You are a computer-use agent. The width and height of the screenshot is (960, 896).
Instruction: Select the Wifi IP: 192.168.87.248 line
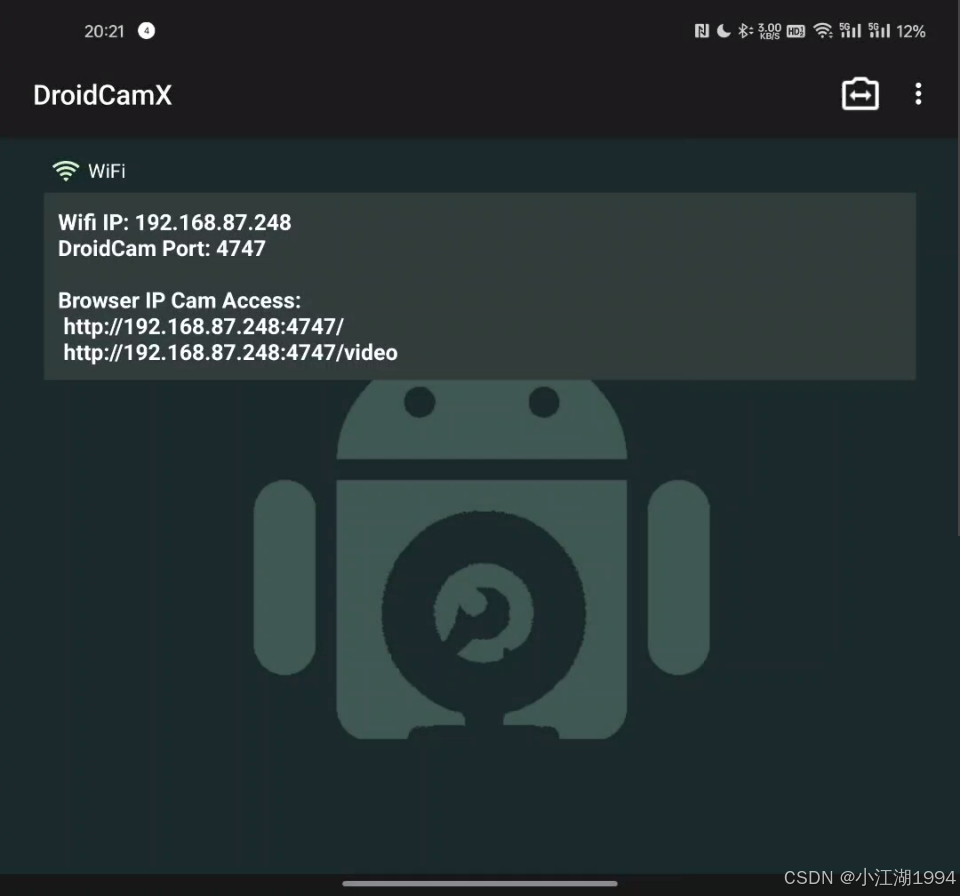174,222
